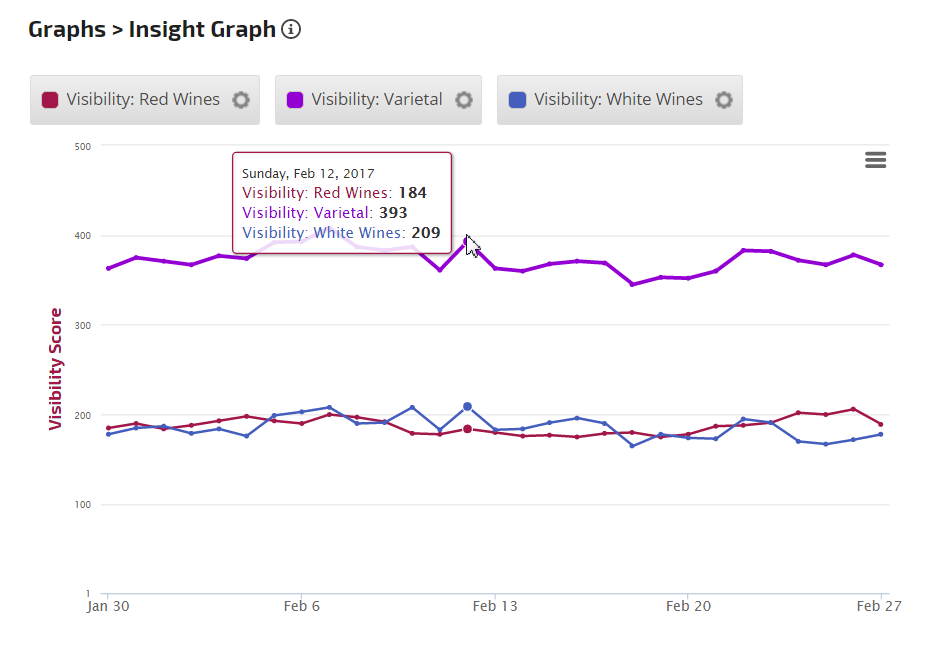The image size is (941, 648).
Task: Click the Feb 13 x-axis date label
Action: [x=495, y=606]
